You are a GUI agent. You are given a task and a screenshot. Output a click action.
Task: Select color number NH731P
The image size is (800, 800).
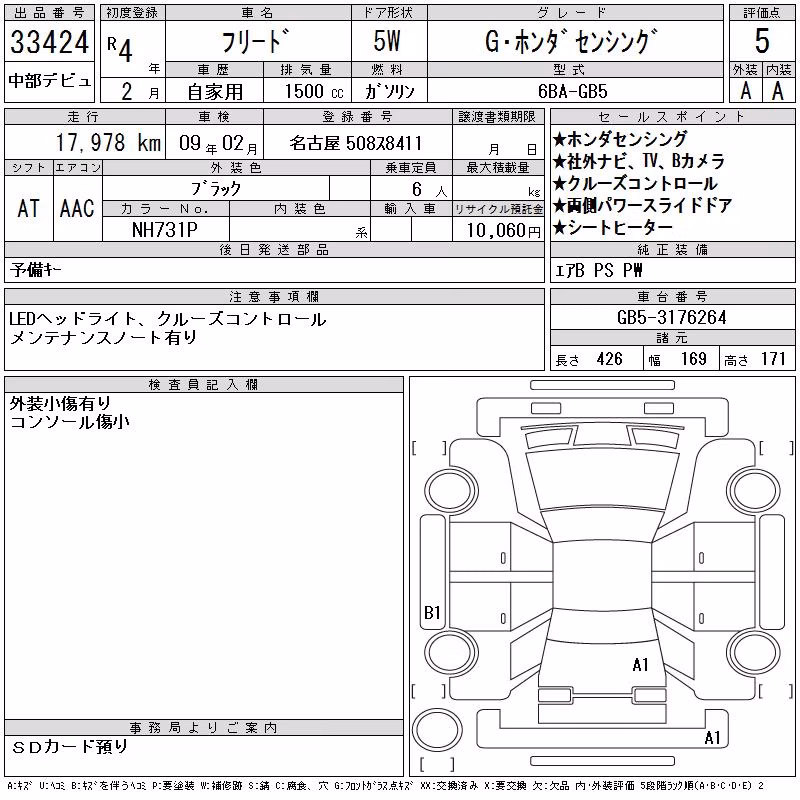point(165,230)
